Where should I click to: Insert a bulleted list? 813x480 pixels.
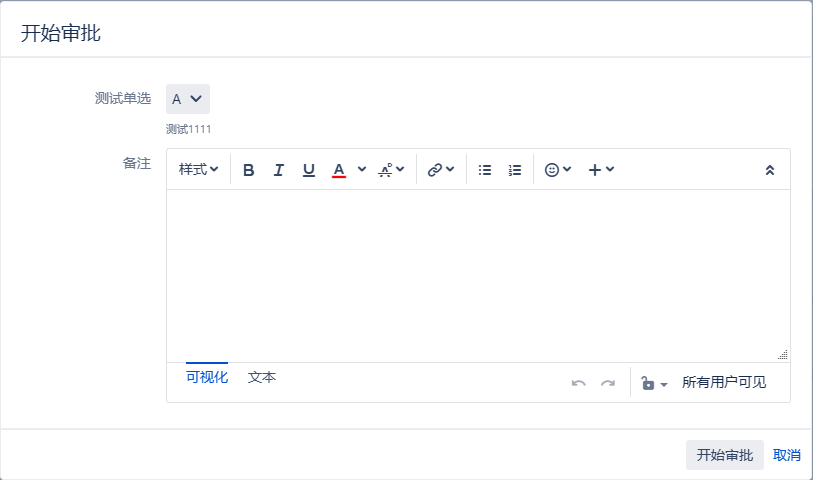click(485, 170)
